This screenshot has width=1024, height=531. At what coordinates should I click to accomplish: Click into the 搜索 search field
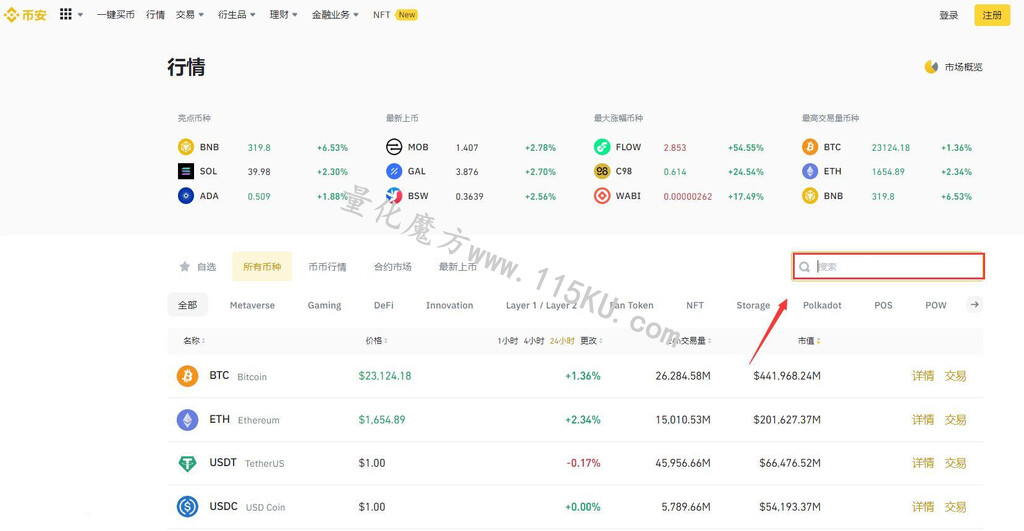888,266
